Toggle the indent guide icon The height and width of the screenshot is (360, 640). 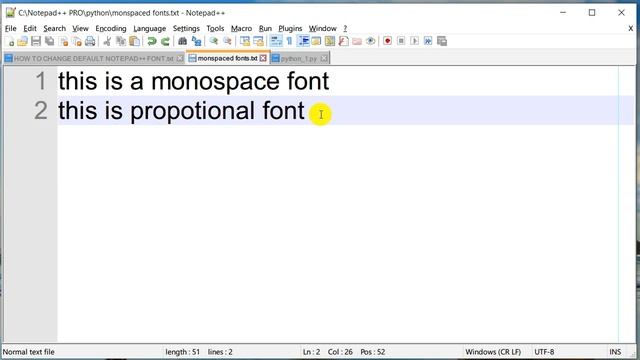303,41
